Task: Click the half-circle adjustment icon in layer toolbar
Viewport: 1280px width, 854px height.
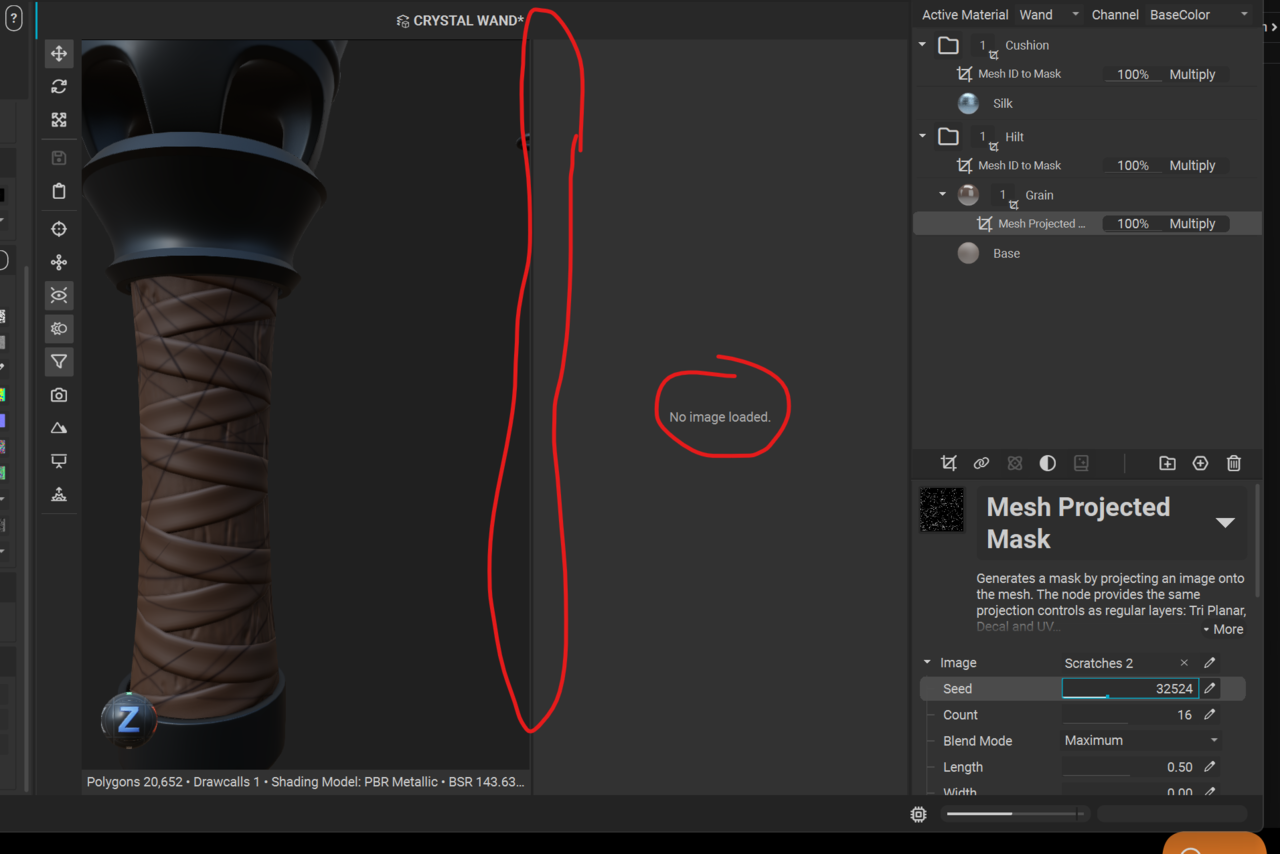Action: click(x=1047, y=463)
